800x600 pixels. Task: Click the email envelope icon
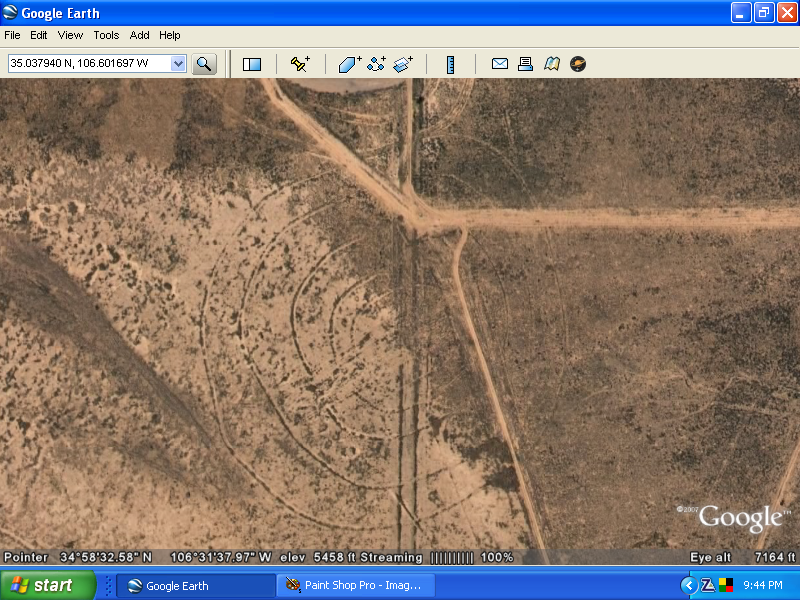pyautogui.click(x=499, y=64)
